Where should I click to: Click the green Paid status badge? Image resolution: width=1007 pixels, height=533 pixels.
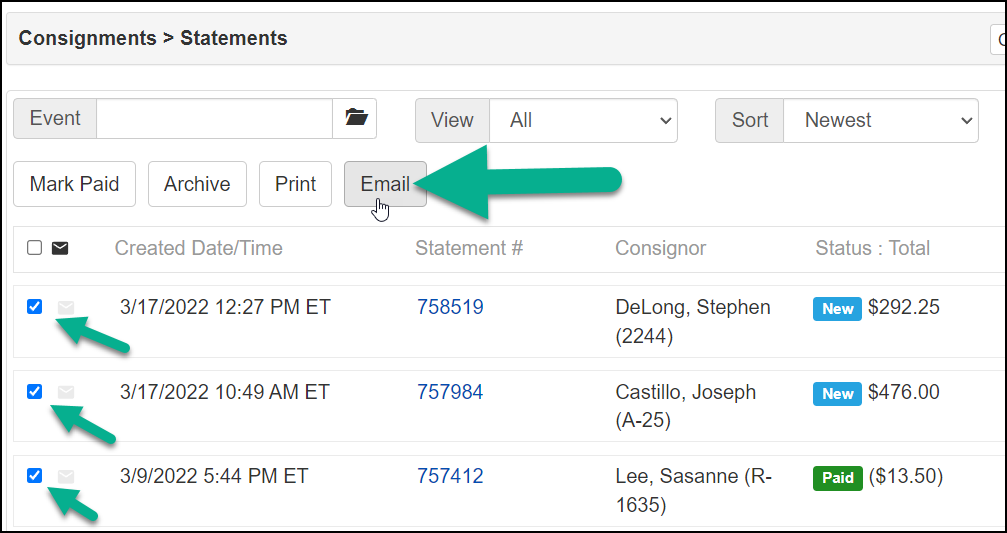[837, 478]
